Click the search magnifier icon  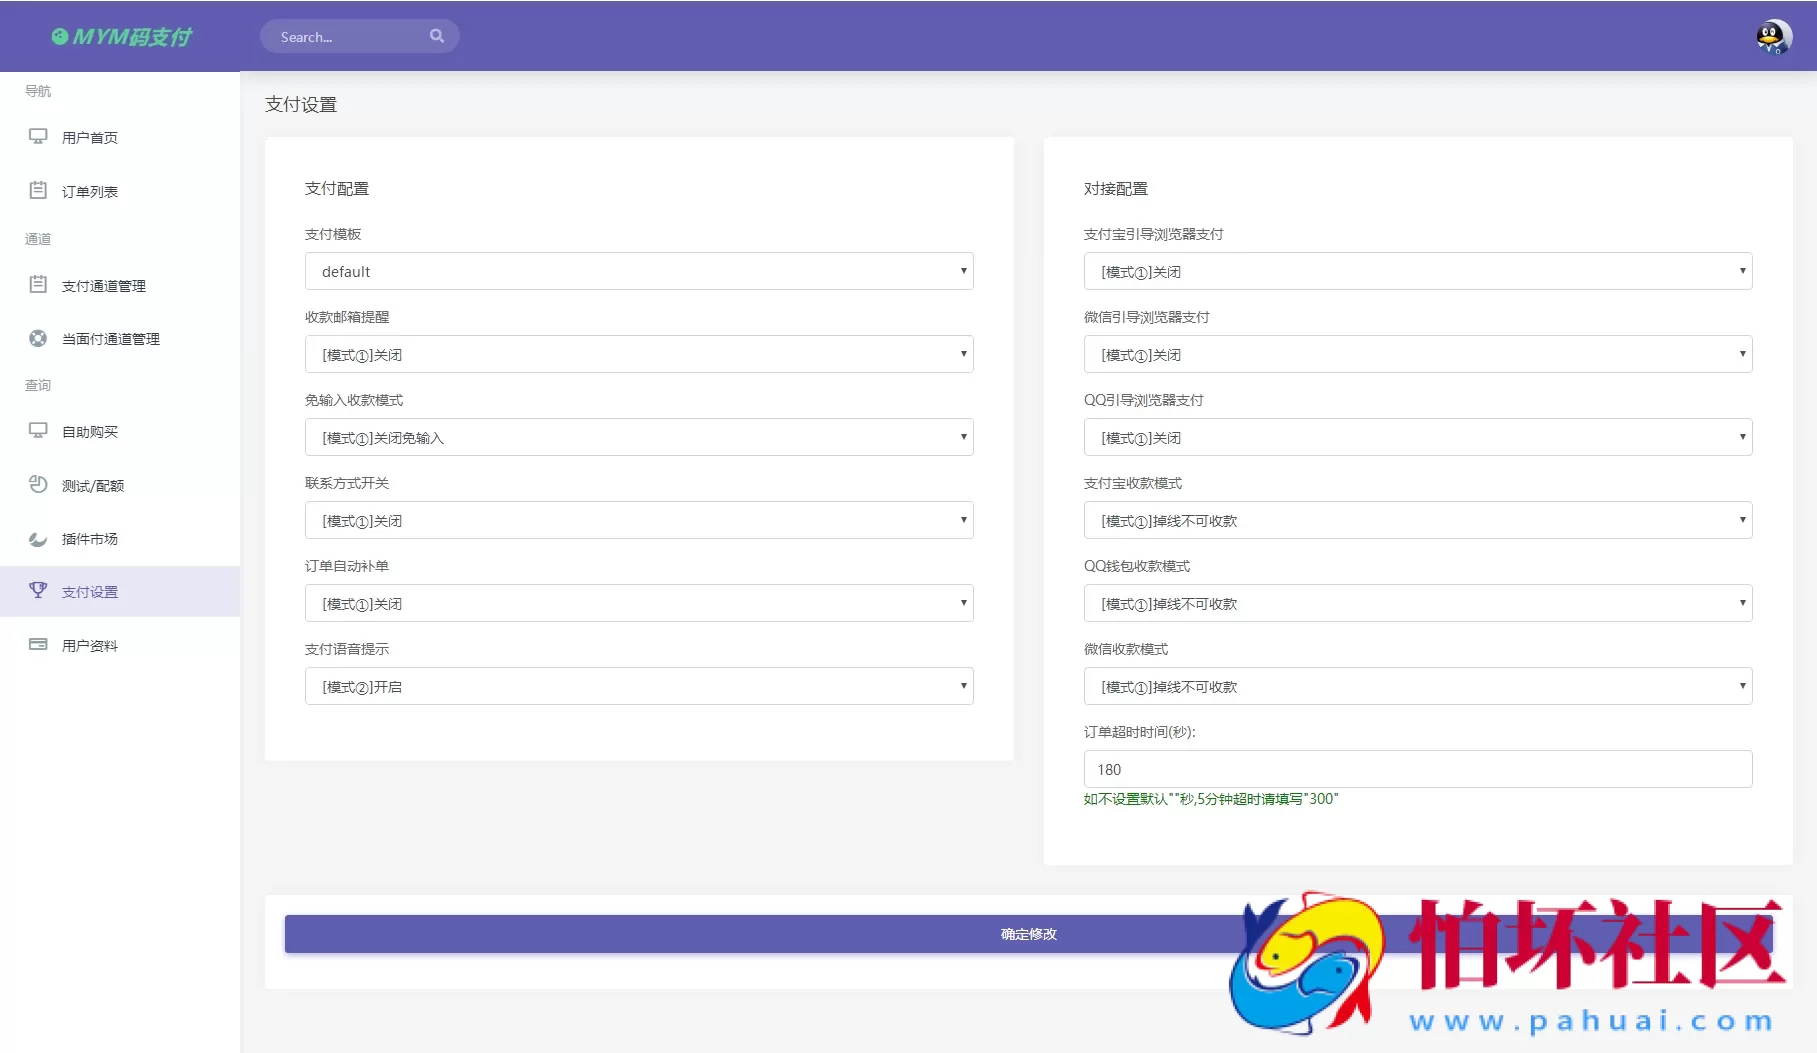point(437,35)
